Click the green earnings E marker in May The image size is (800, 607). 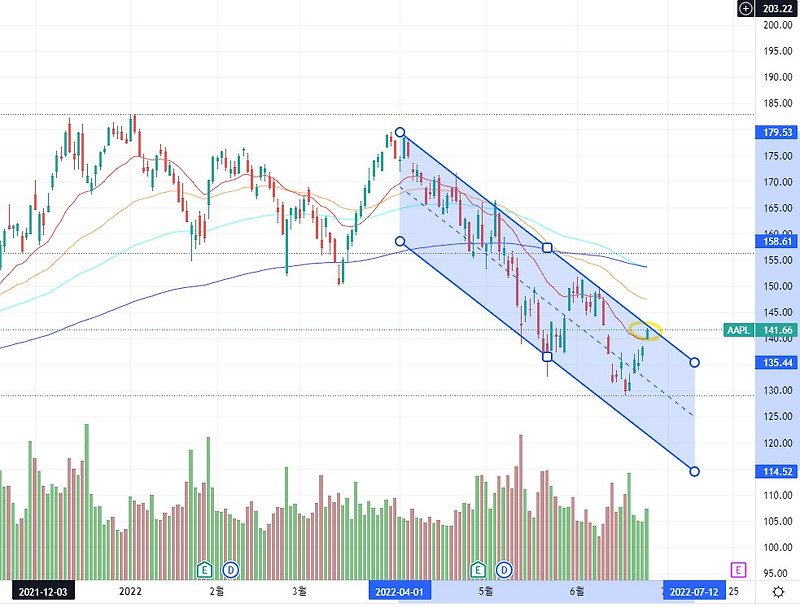[x=478, y=569]
